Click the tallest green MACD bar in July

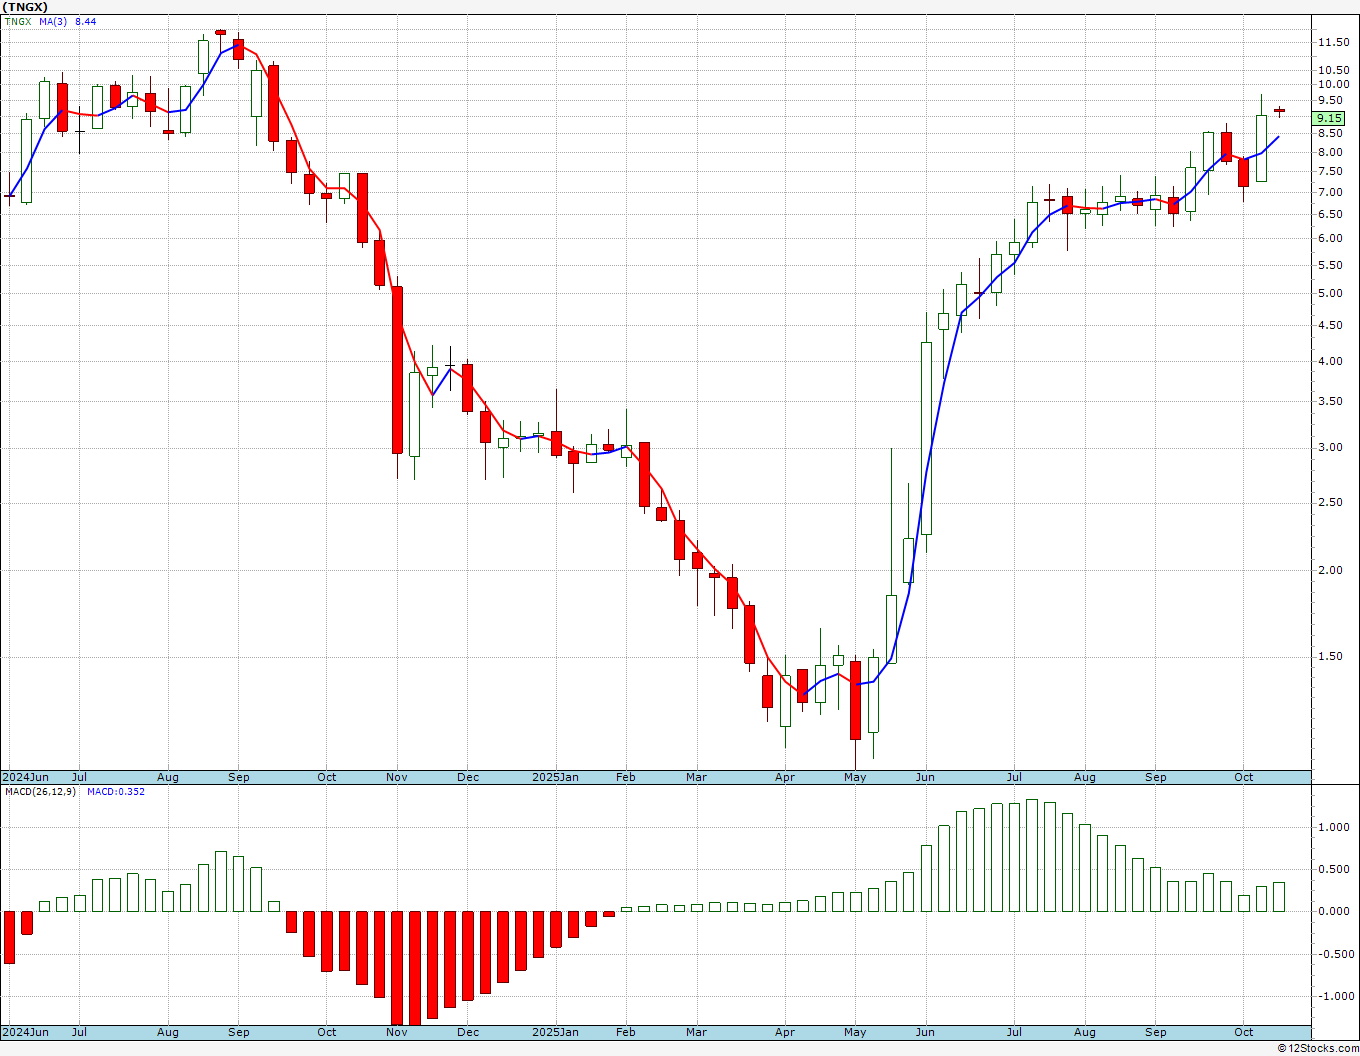[x=1032, y=855]
